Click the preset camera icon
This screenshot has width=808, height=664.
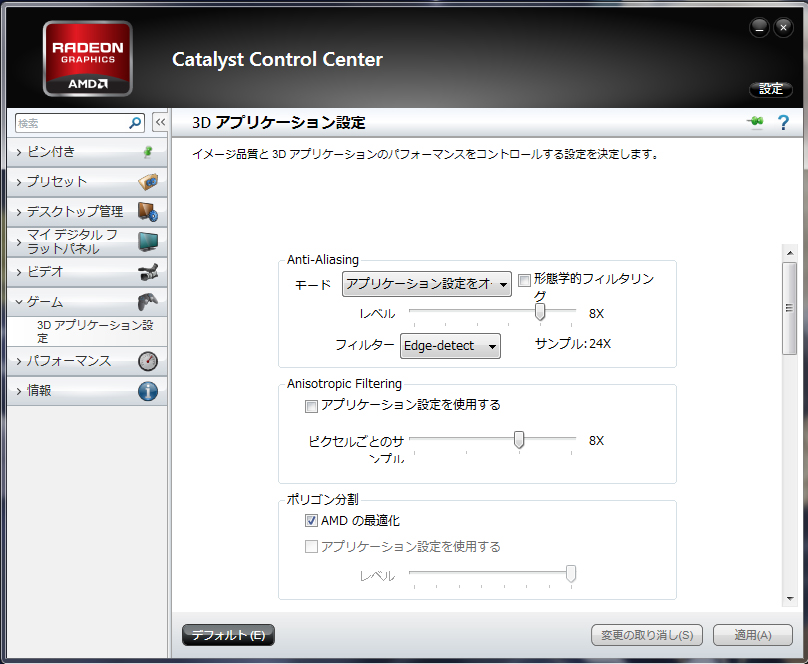(x=148, y=182)
